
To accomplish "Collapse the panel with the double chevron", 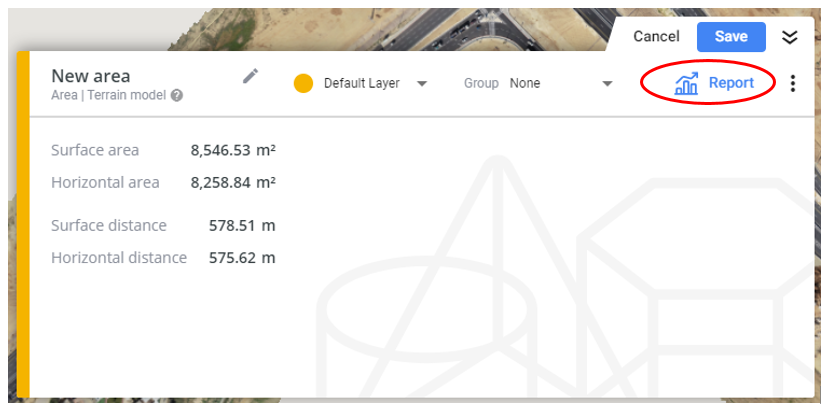I will (789, 37).
